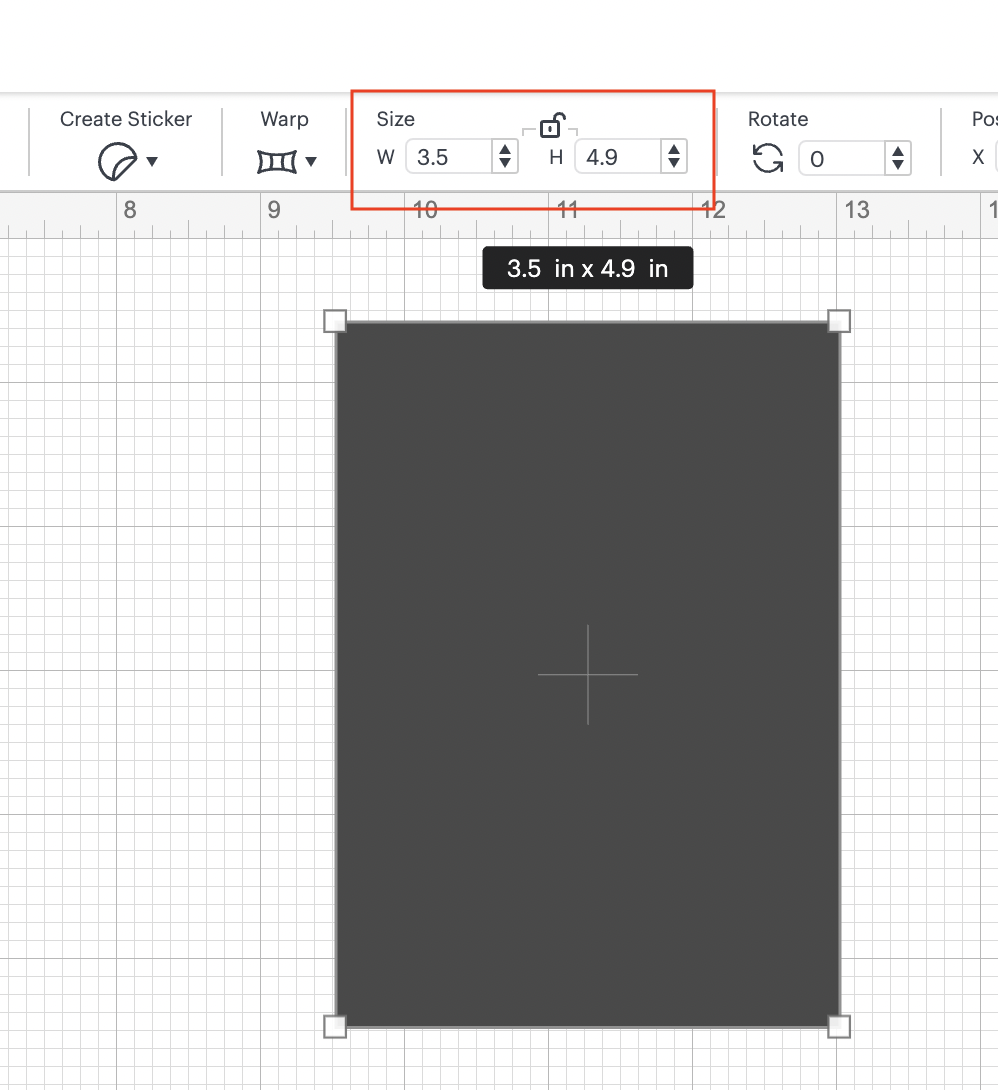Increase rotation with up arrow

click(898, 150)
